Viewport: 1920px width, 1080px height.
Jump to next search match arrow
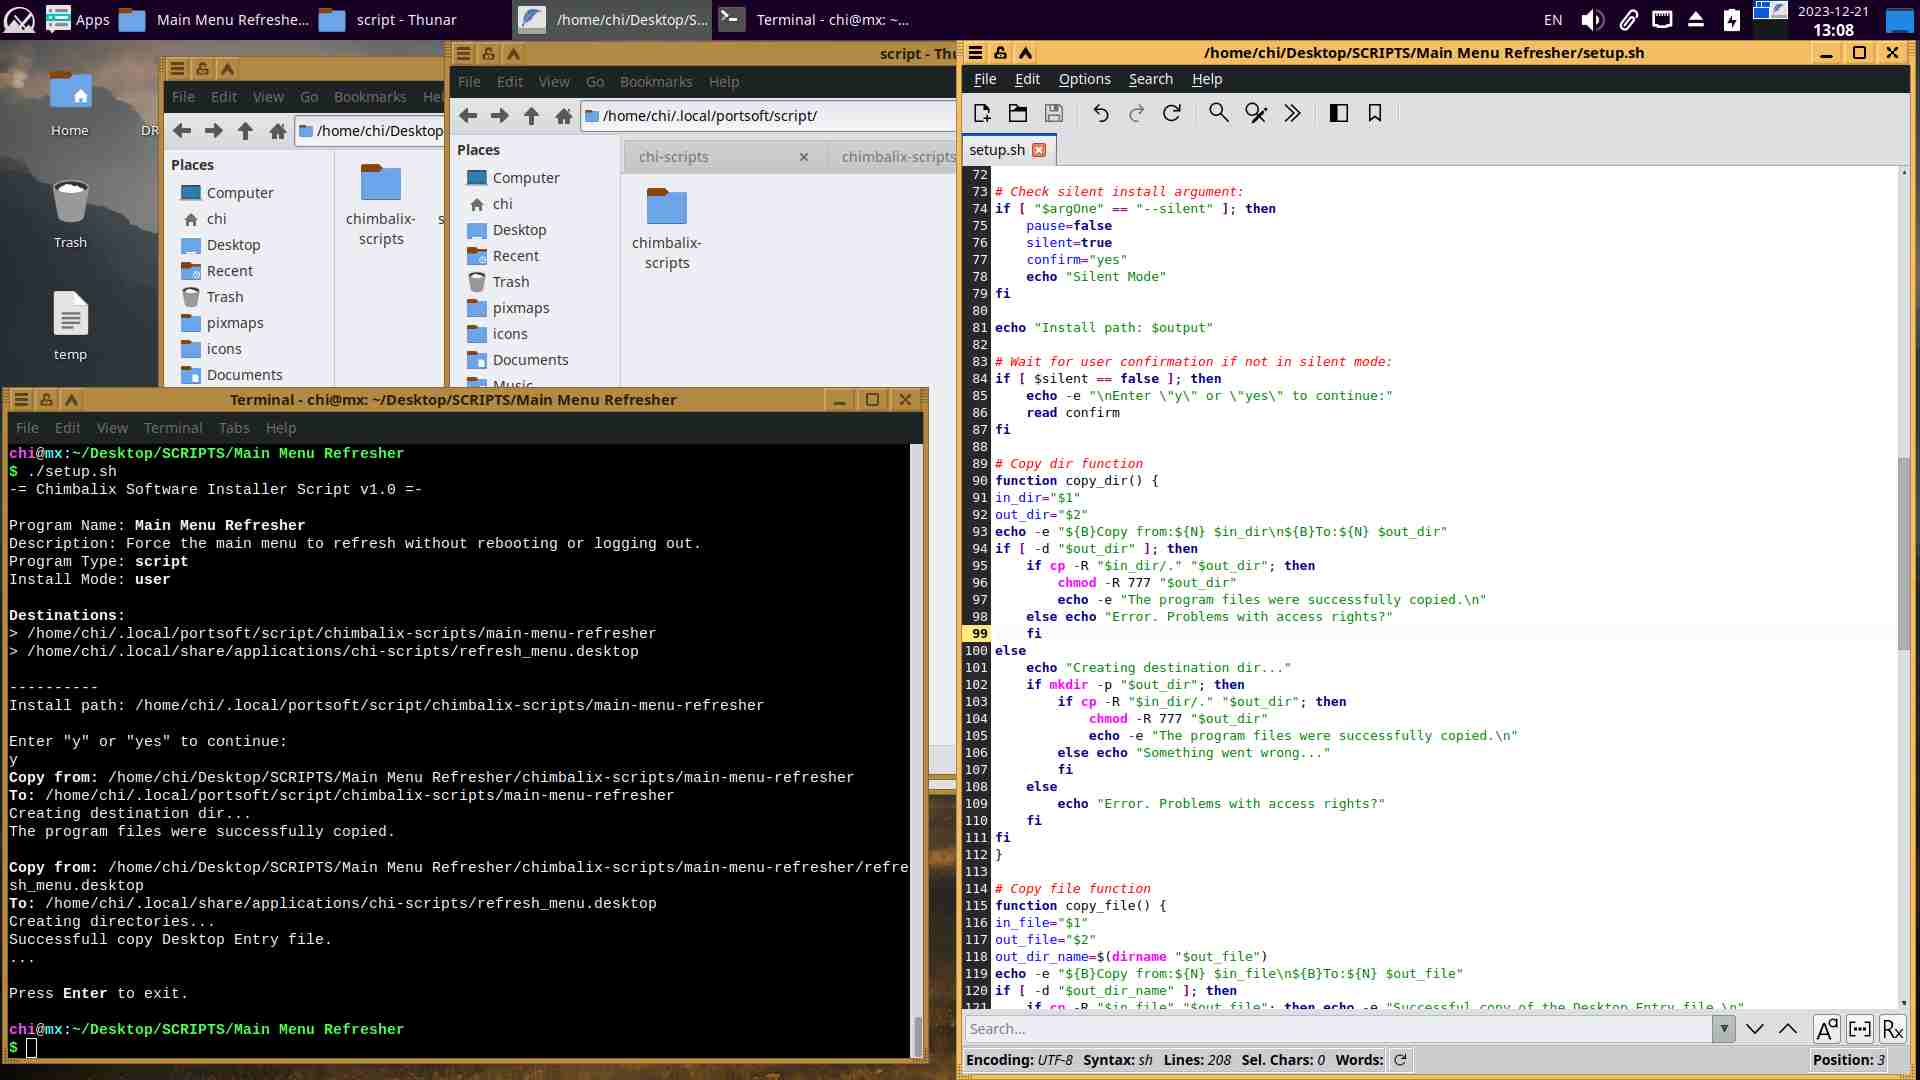1755,1029
